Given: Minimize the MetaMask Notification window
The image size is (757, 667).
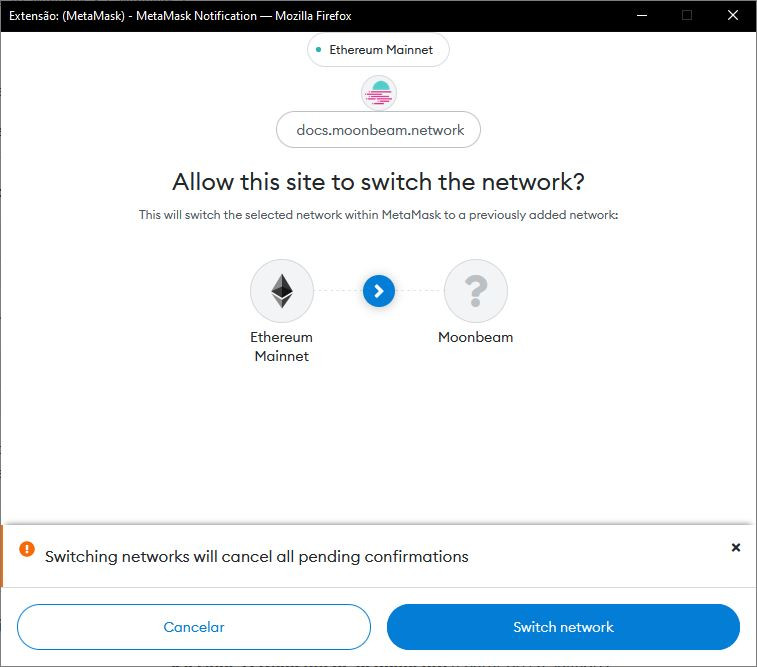Looking at the screenshot, I should coord(641,15).
